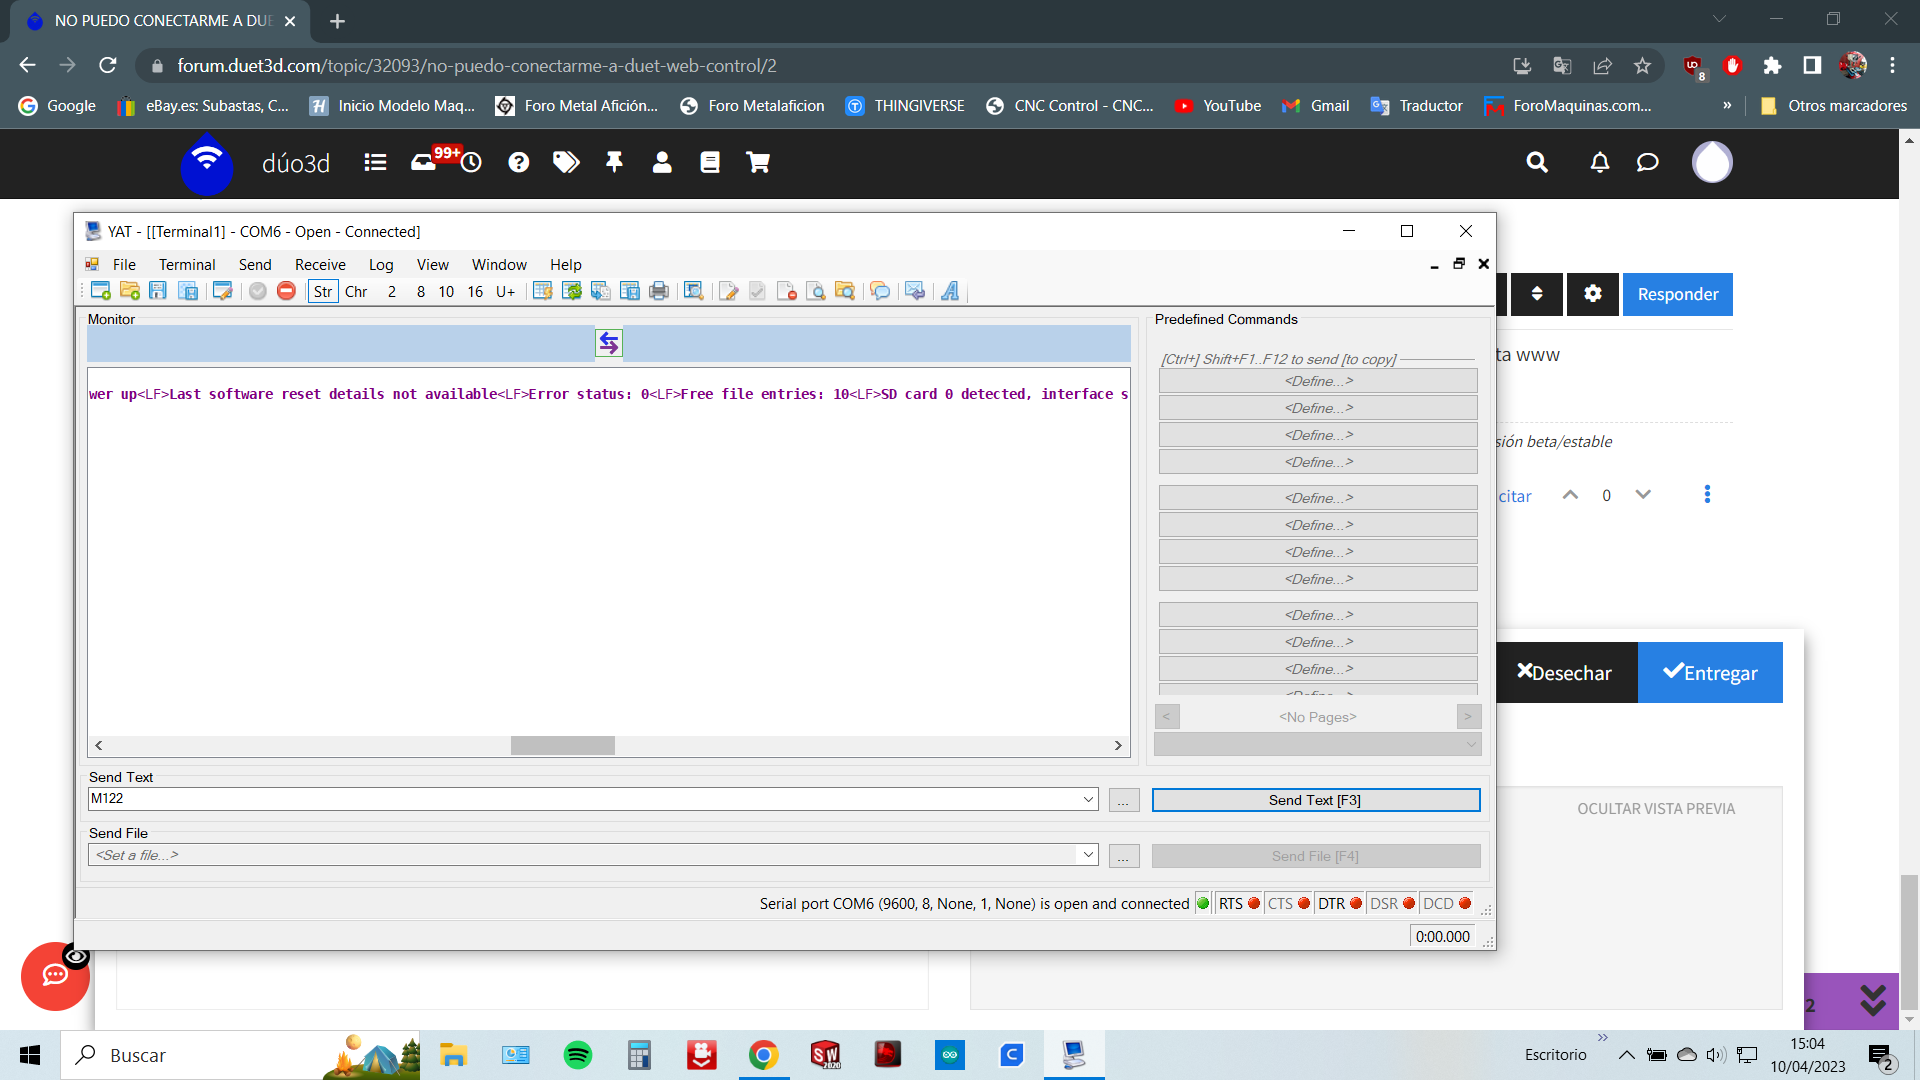Viewport: 1920px width, 1080px height.
Task: Toggle the CTS serial port indicator
Action: (1288, 903)
